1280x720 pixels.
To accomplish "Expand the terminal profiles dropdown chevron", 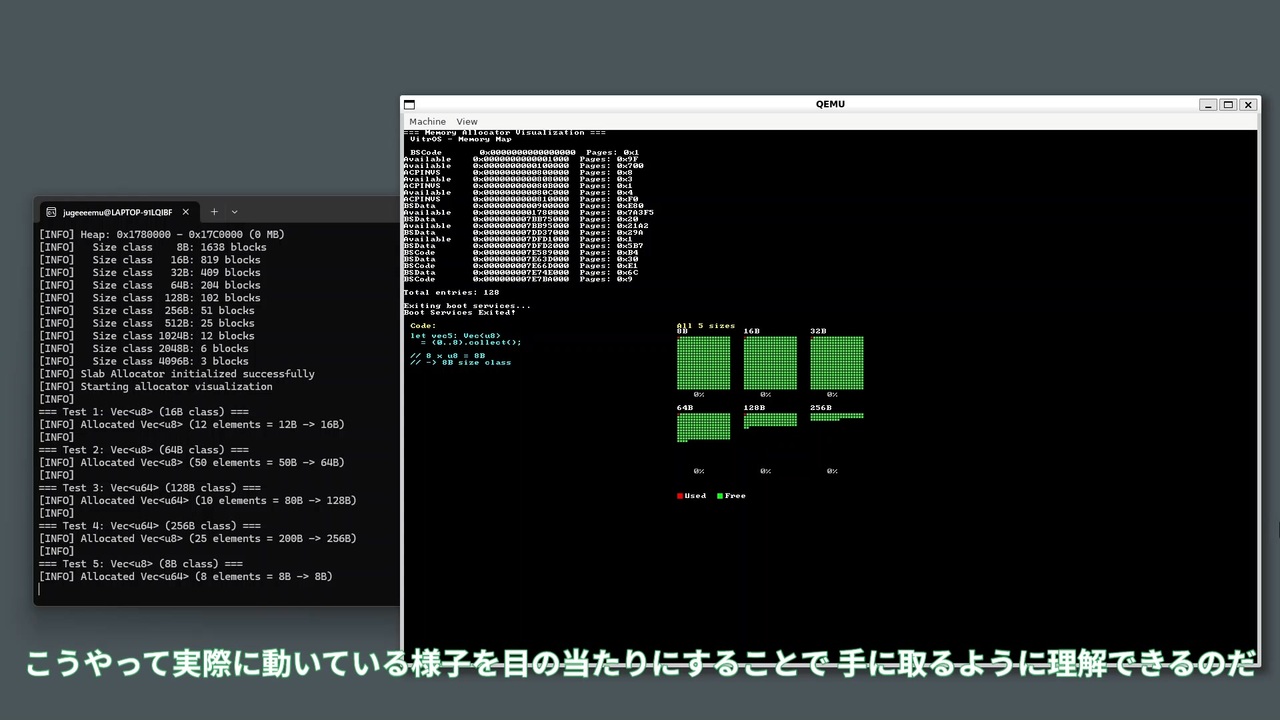I will tap(235, 212).
